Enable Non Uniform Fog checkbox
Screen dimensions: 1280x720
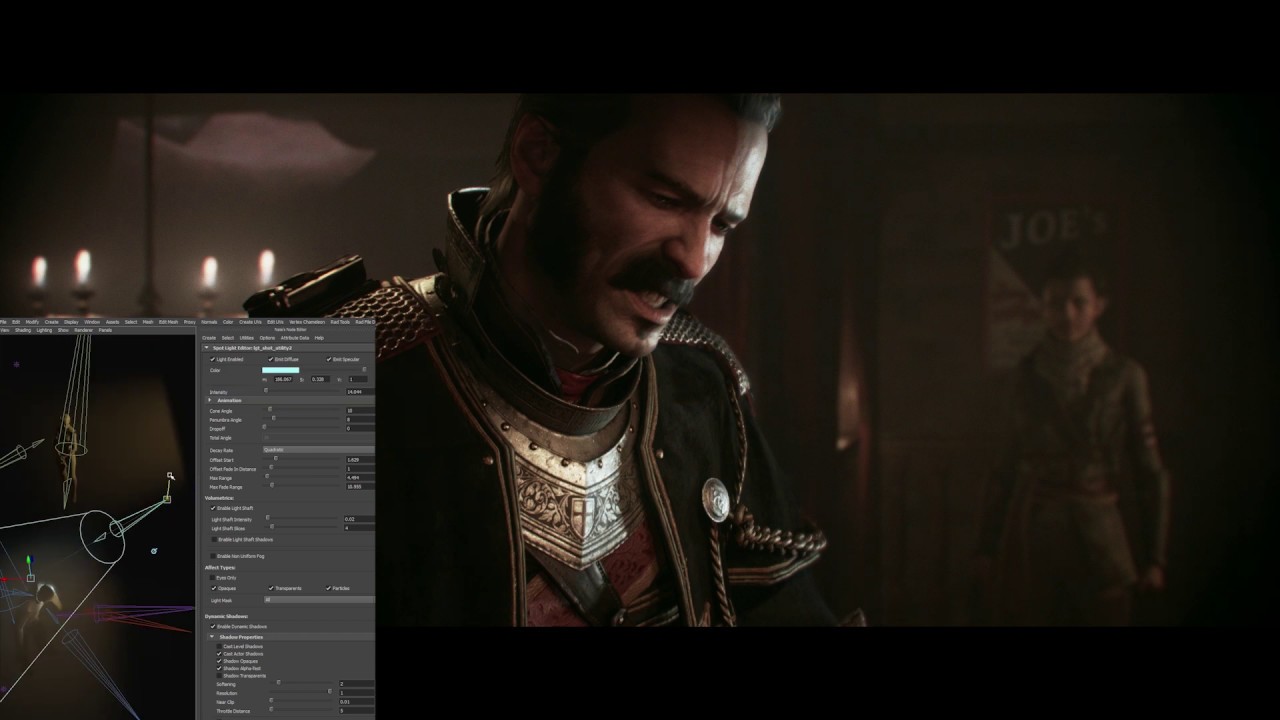coord(213,556)
